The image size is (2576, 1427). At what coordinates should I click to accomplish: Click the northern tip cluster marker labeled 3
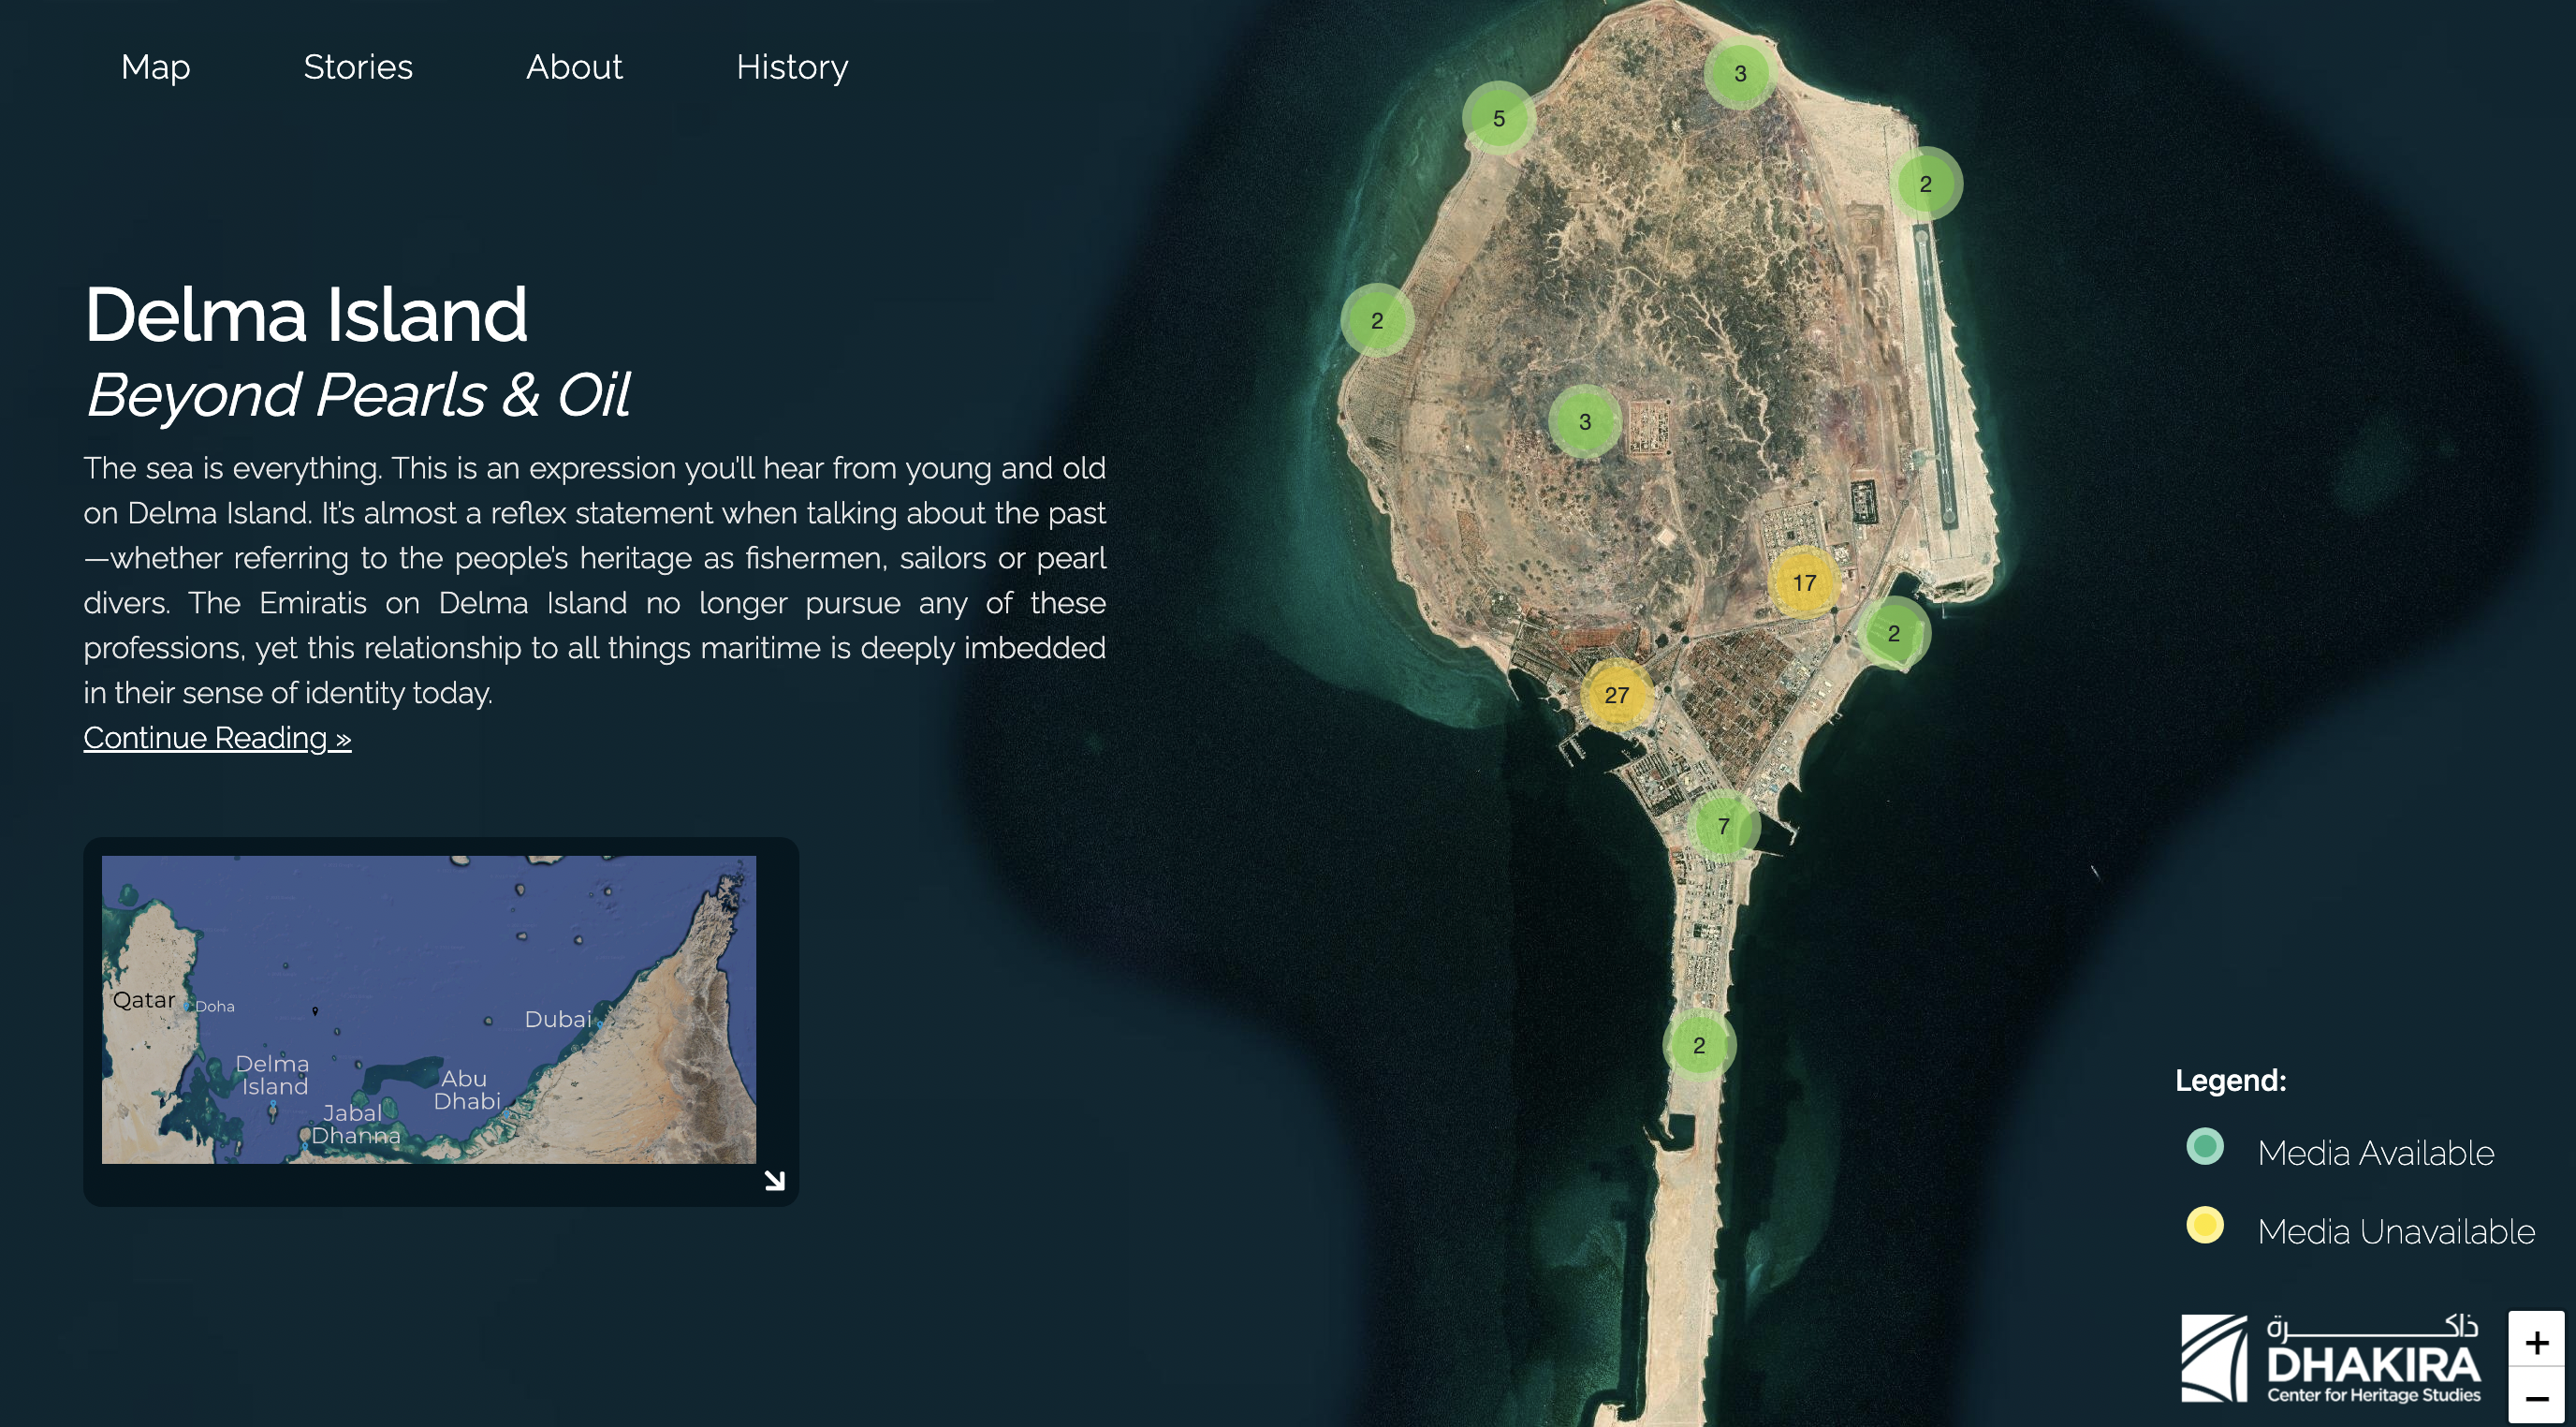point(1739,73)
